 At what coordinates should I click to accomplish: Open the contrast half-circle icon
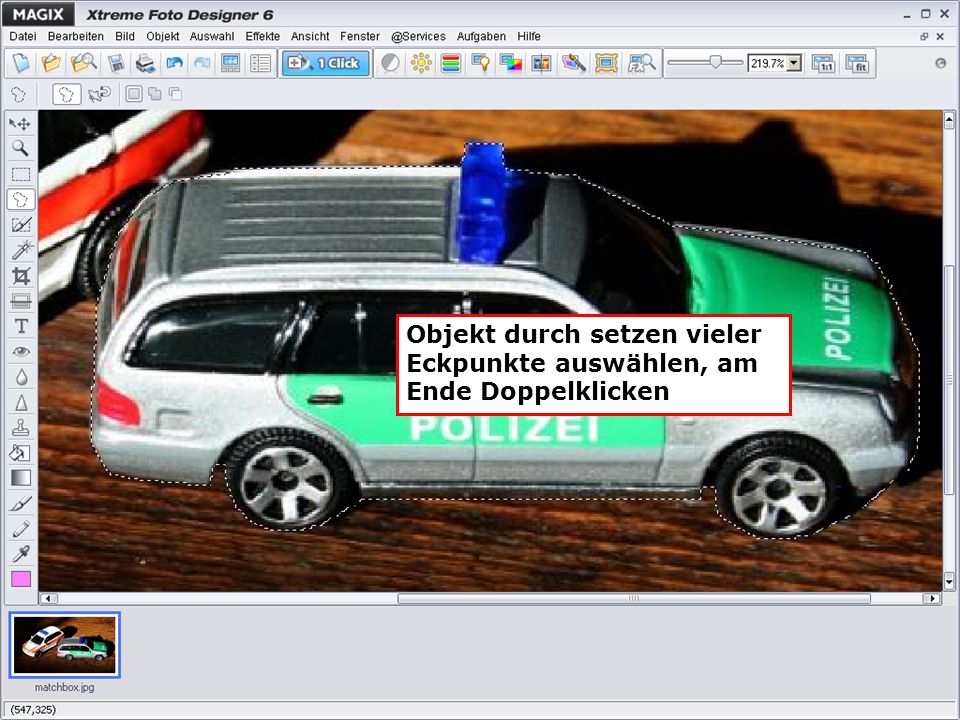[390, 63]
